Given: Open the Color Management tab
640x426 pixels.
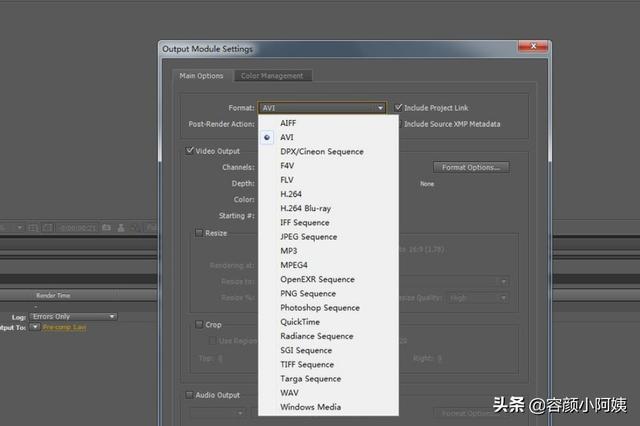Looking at the screenshot, I should (x=273, y=76).
